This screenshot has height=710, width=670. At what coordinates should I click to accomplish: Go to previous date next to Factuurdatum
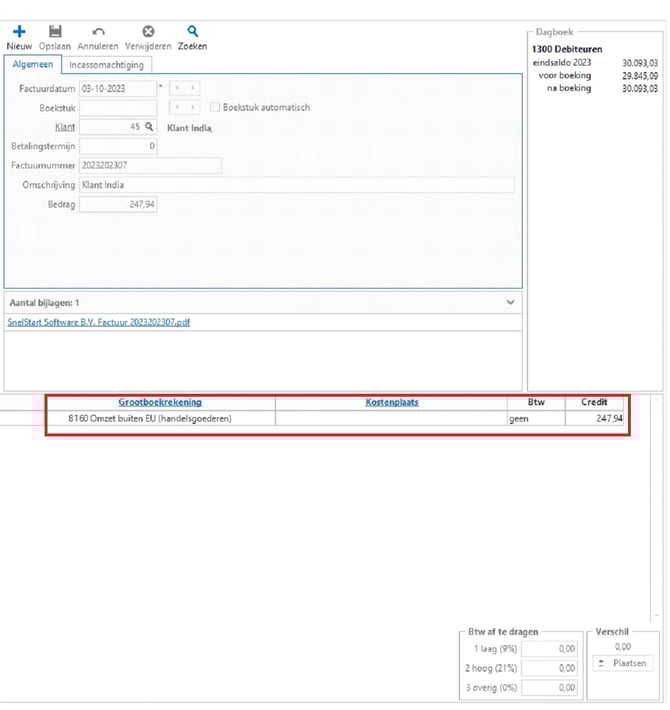pyautogui.click(x=177, y=89)
